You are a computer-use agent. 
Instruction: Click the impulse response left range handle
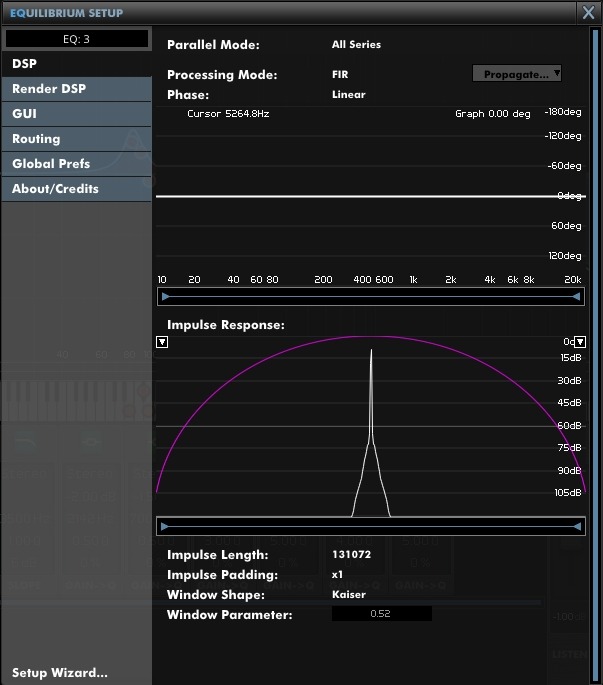tap(164, 526)
